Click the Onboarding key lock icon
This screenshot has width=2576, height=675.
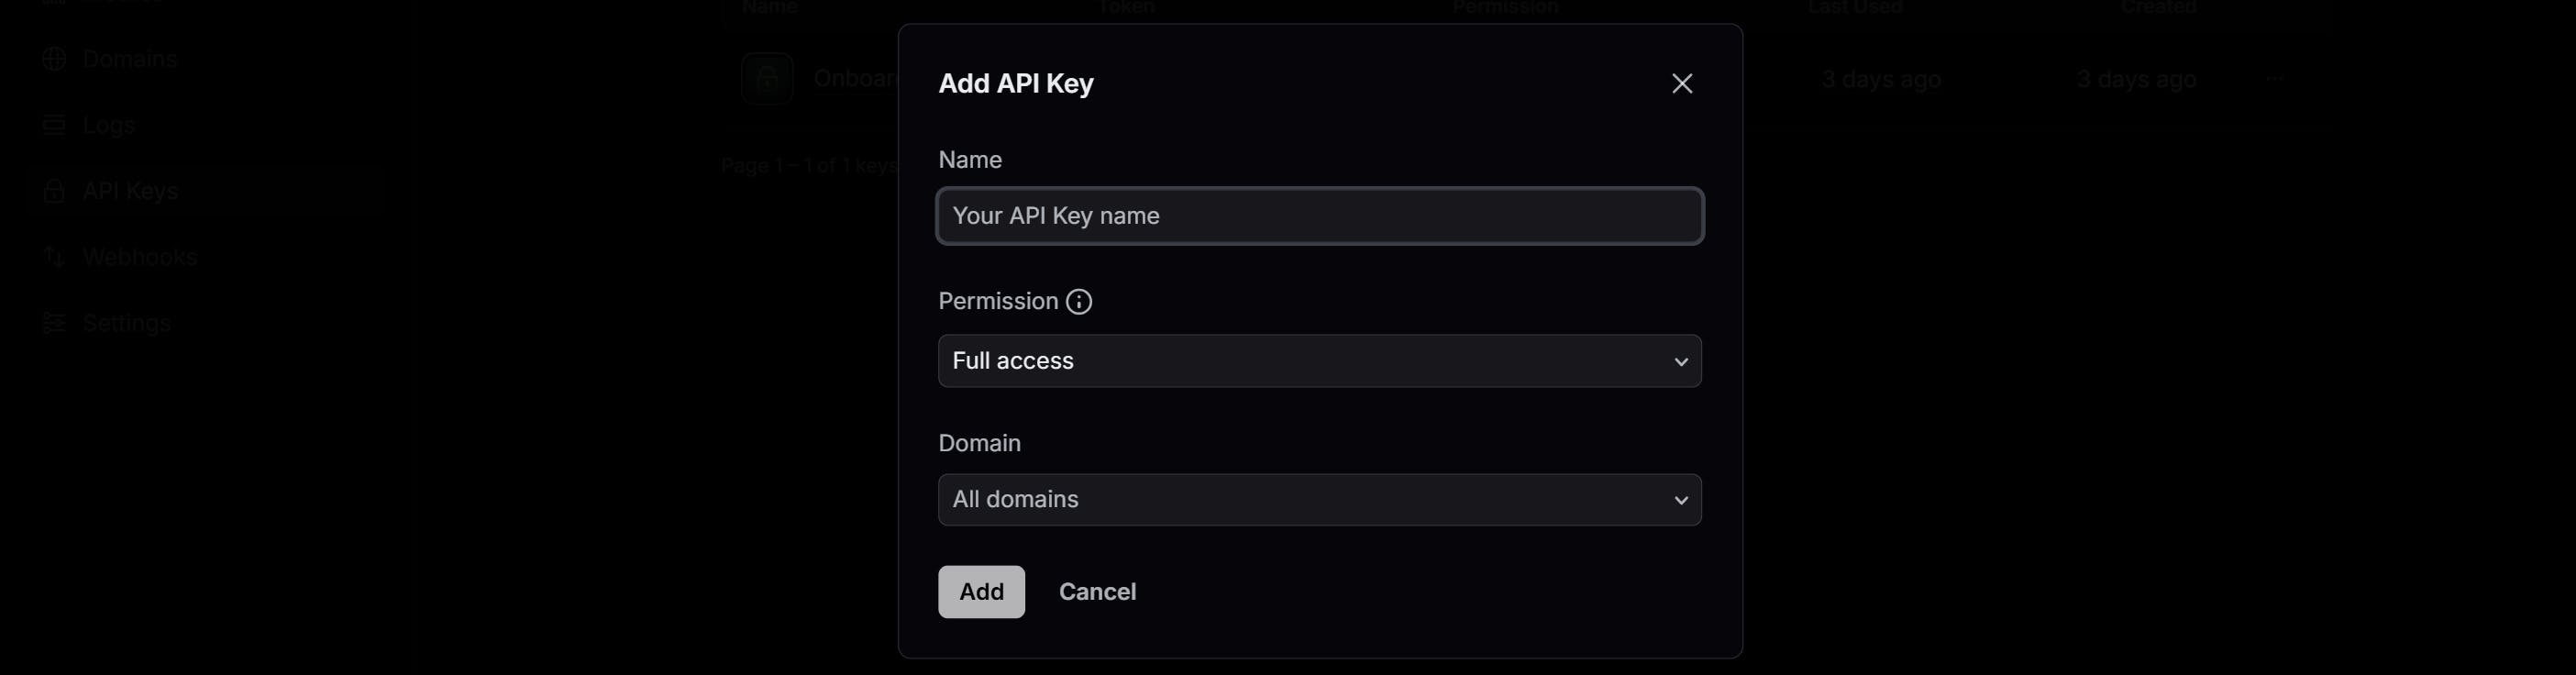(x=767, y=79)
